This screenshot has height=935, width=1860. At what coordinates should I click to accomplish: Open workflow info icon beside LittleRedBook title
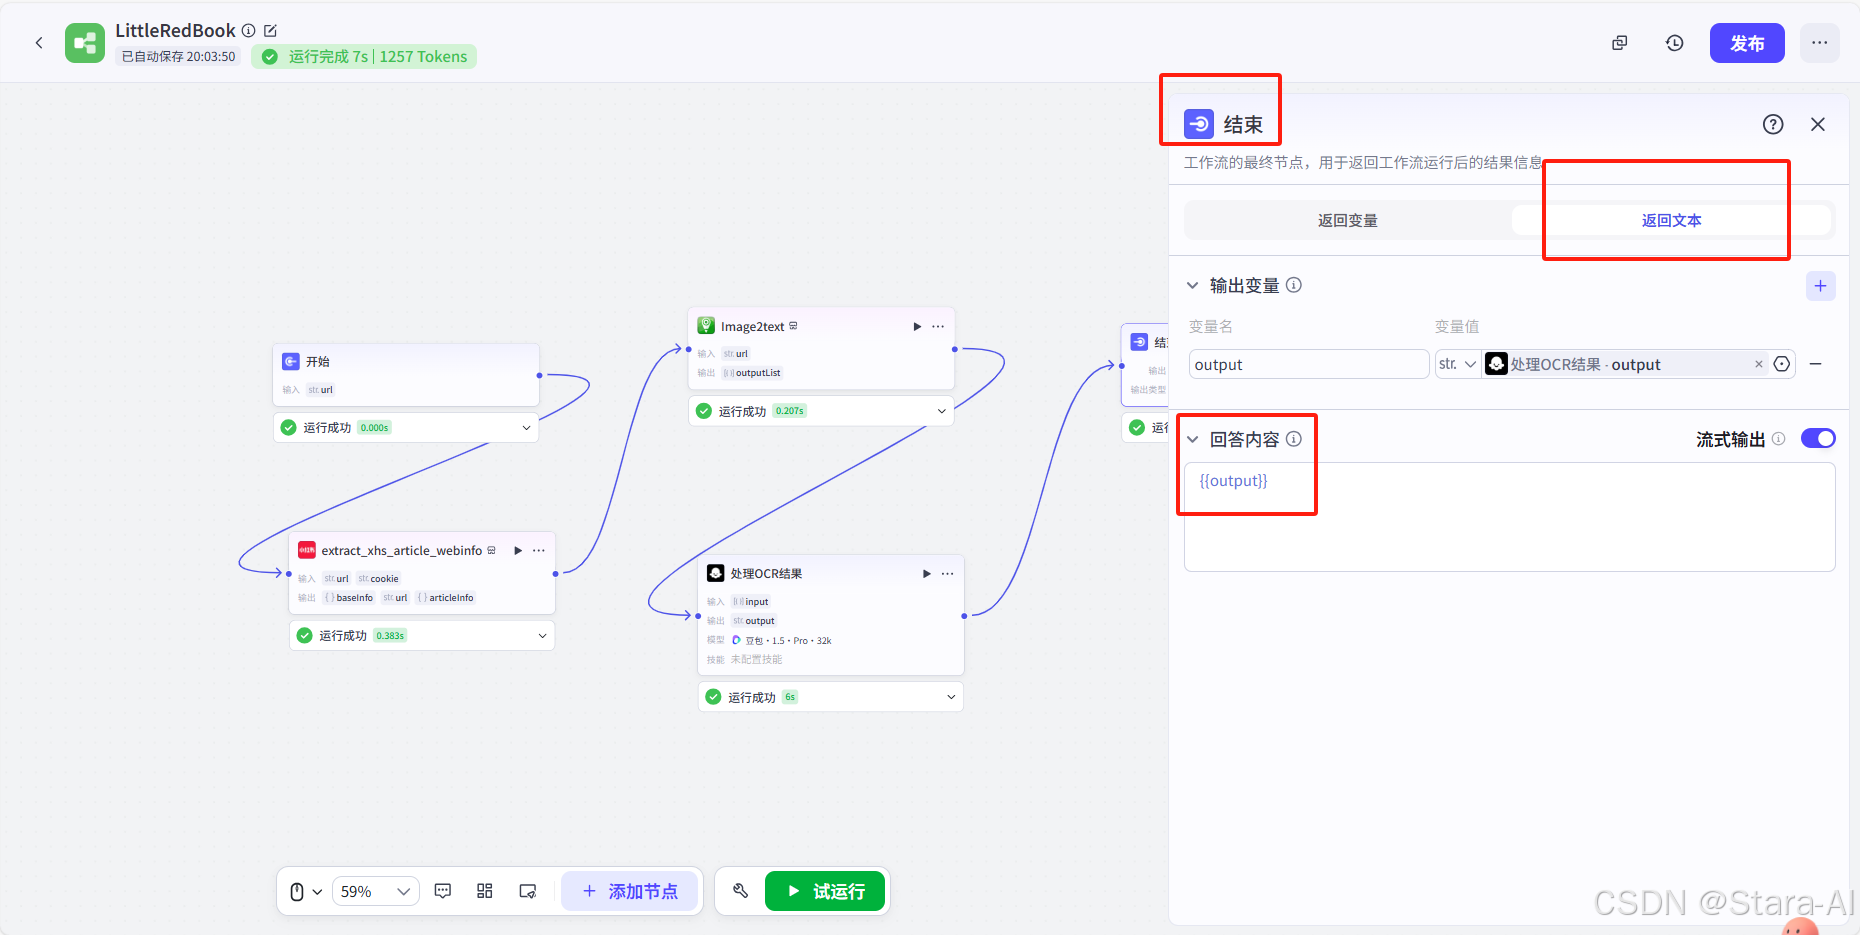point(249,31)
